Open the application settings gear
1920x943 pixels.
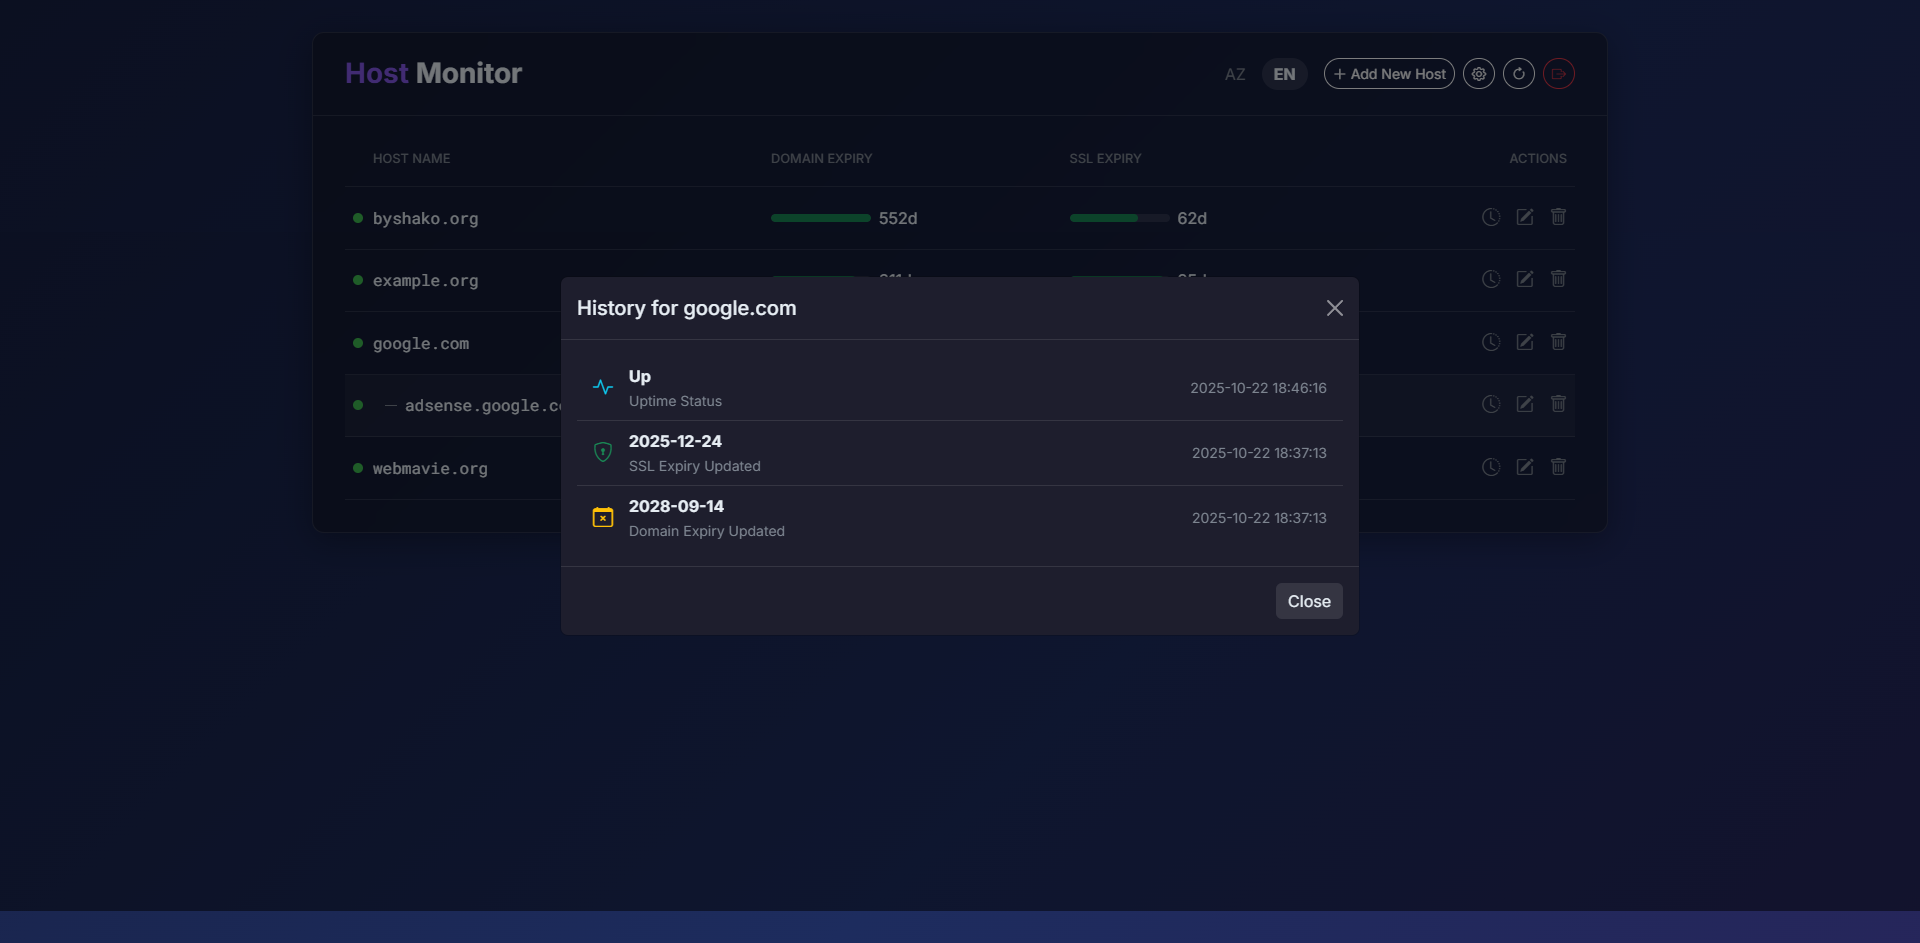[x=1479, y=73]
